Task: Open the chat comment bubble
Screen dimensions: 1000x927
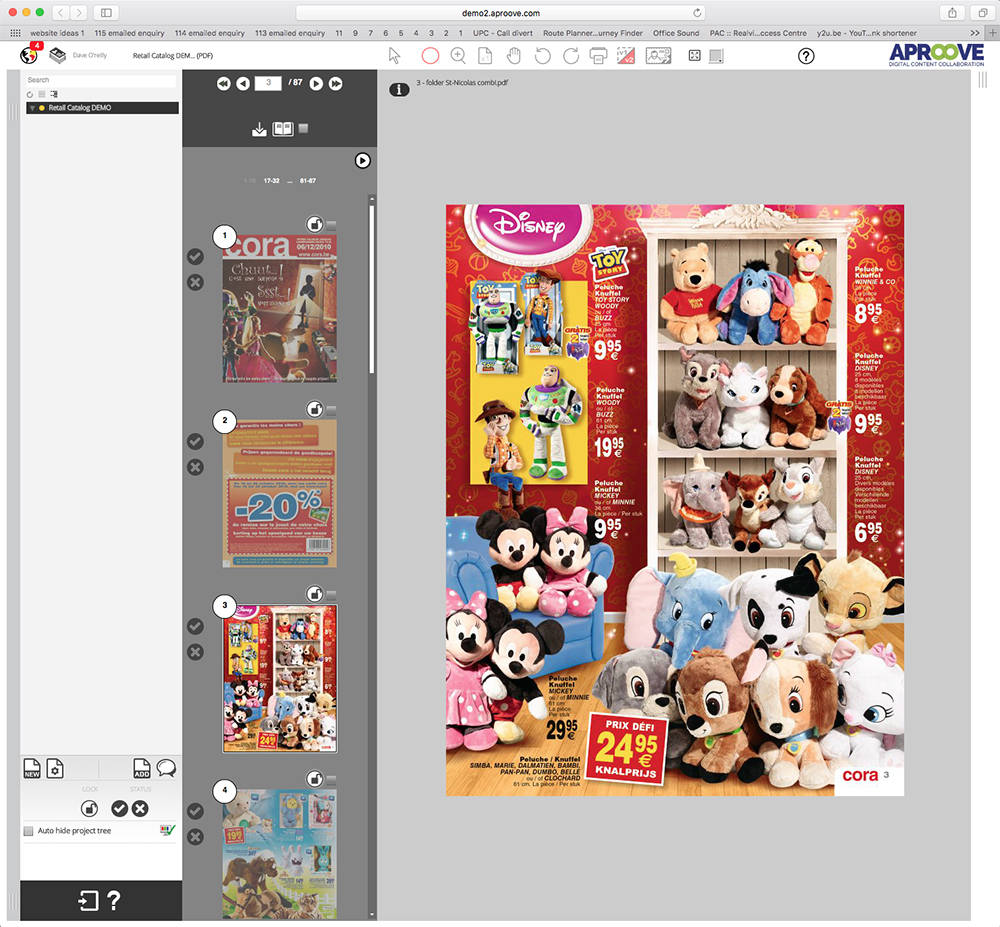Action: point(166,768)
